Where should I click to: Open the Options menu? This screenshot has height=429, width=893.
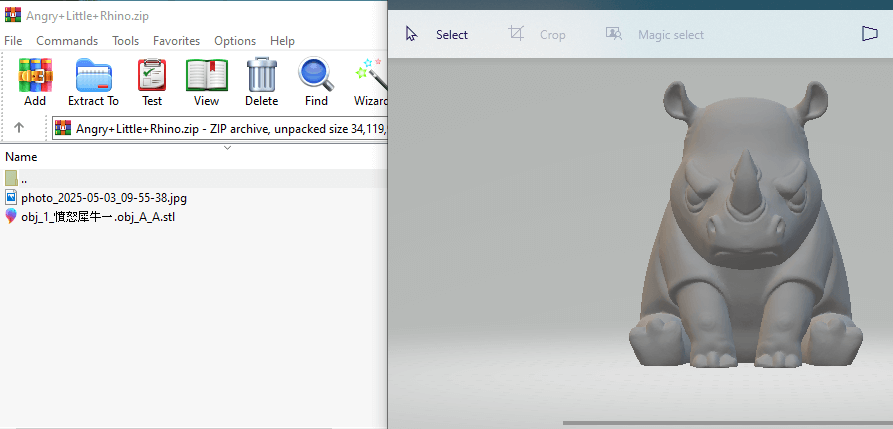[235, 41]
